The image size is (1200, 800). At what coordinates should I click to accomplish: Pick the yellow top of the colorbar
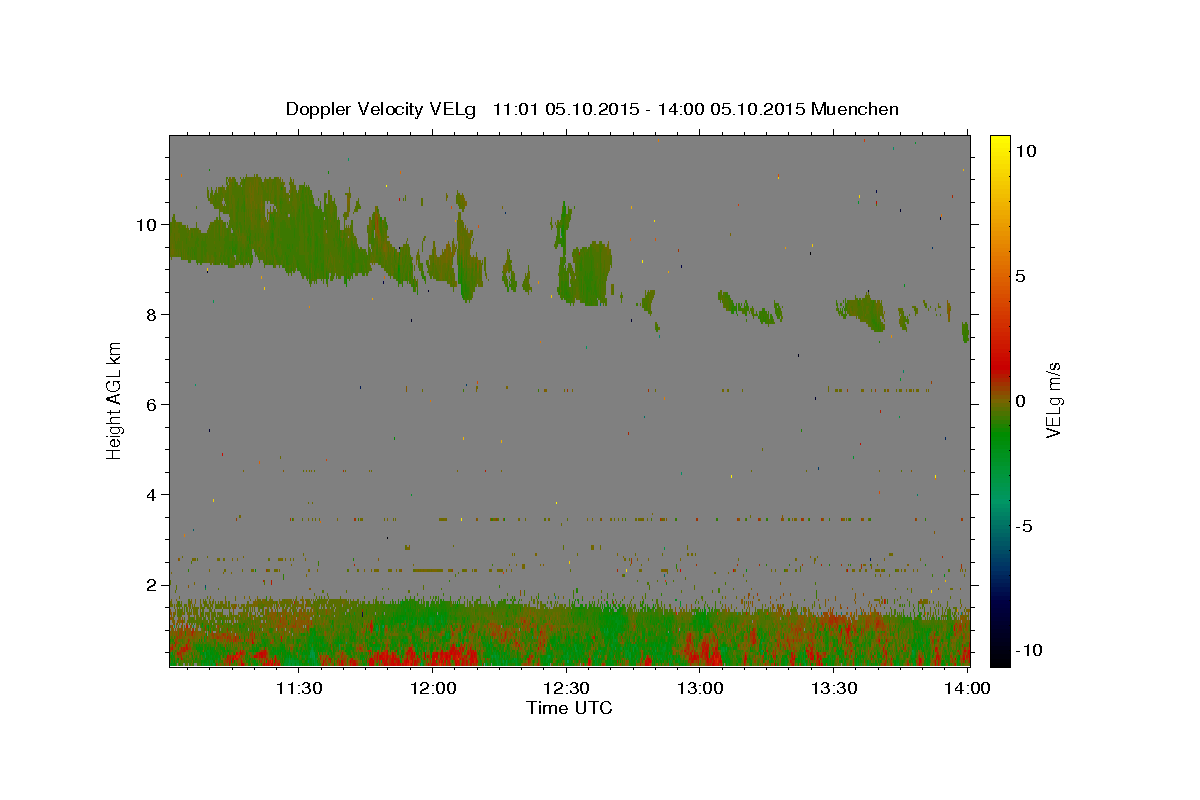(999, 145)
